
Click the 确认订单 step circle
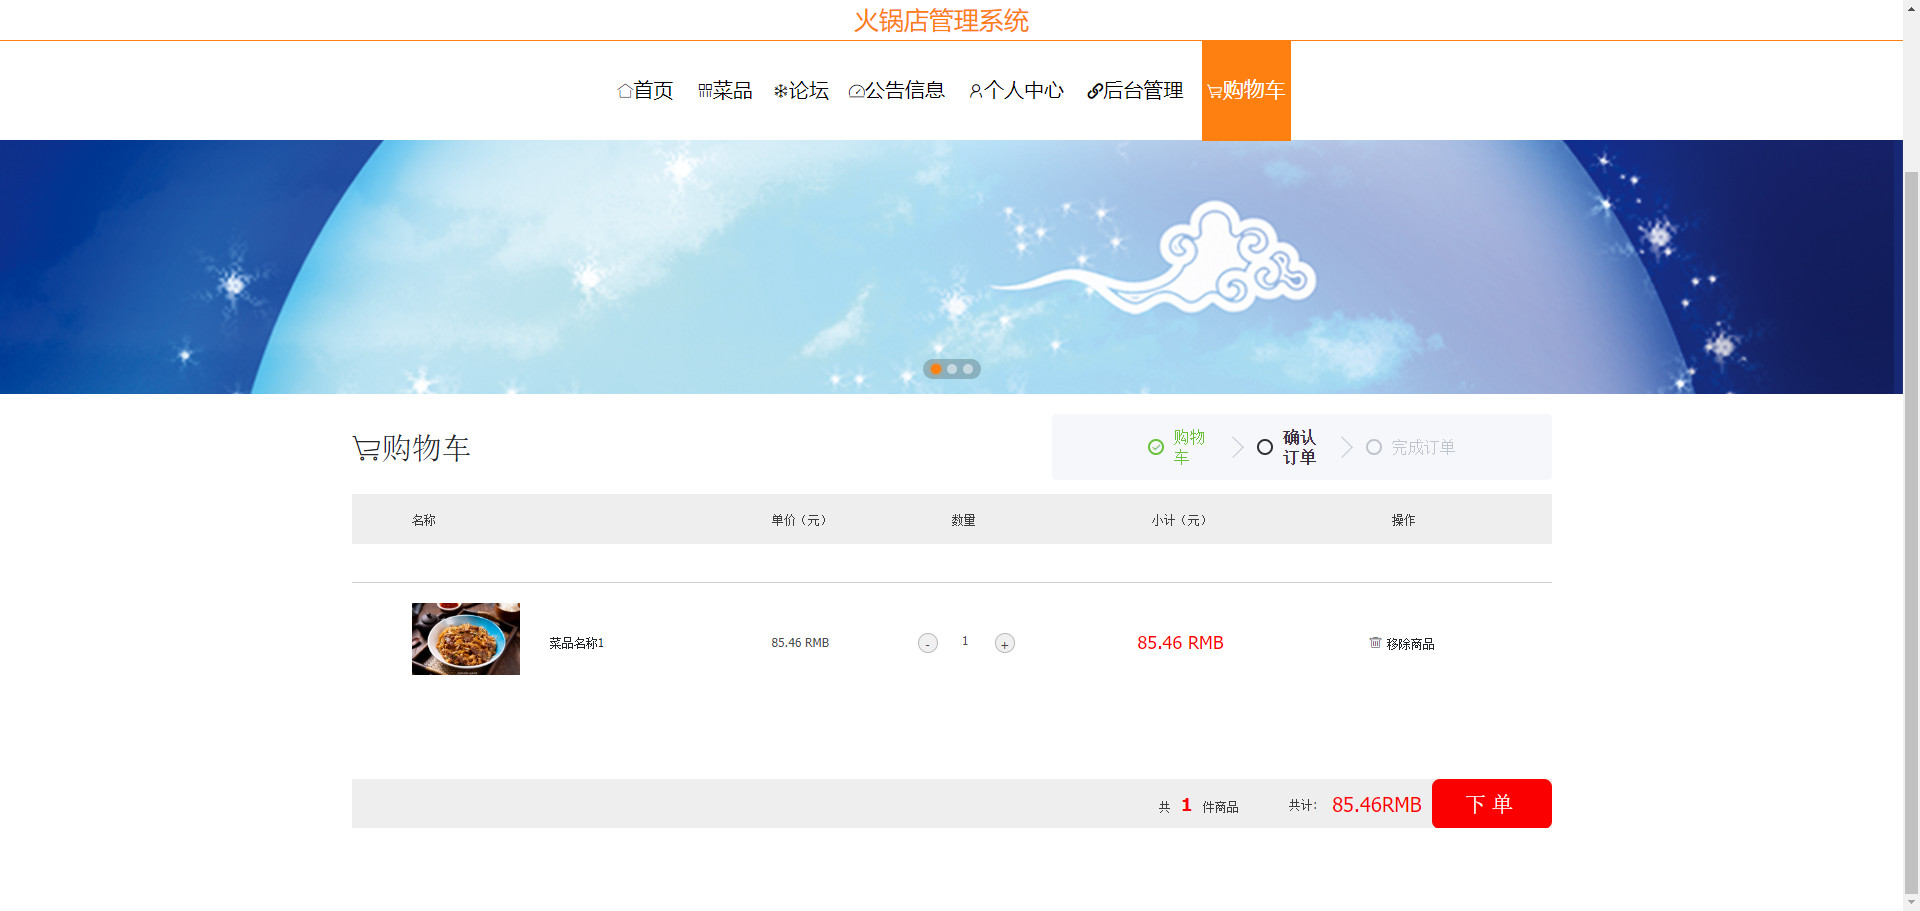tap(1265, 447)
